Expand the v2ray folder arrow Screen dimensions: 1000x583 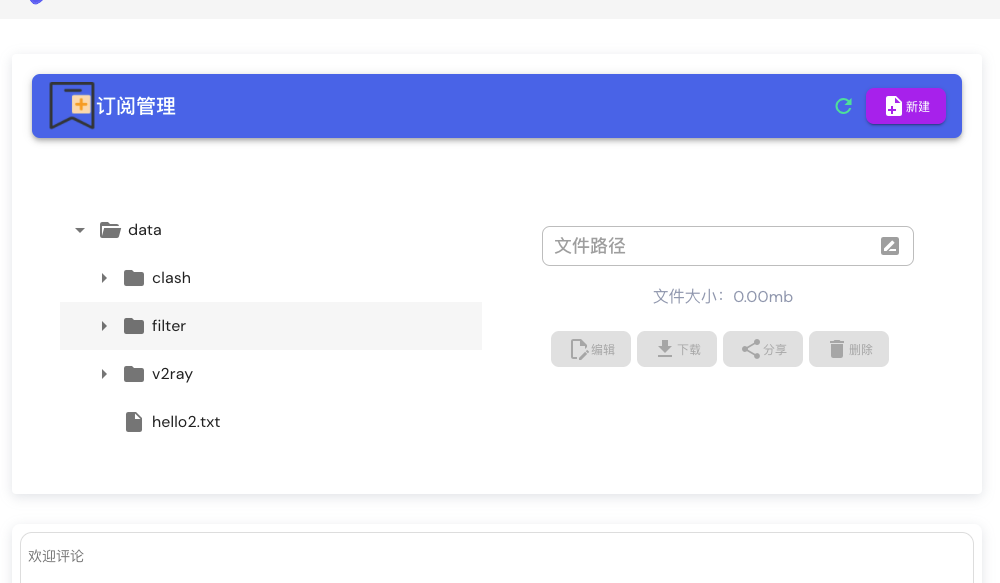104,374
